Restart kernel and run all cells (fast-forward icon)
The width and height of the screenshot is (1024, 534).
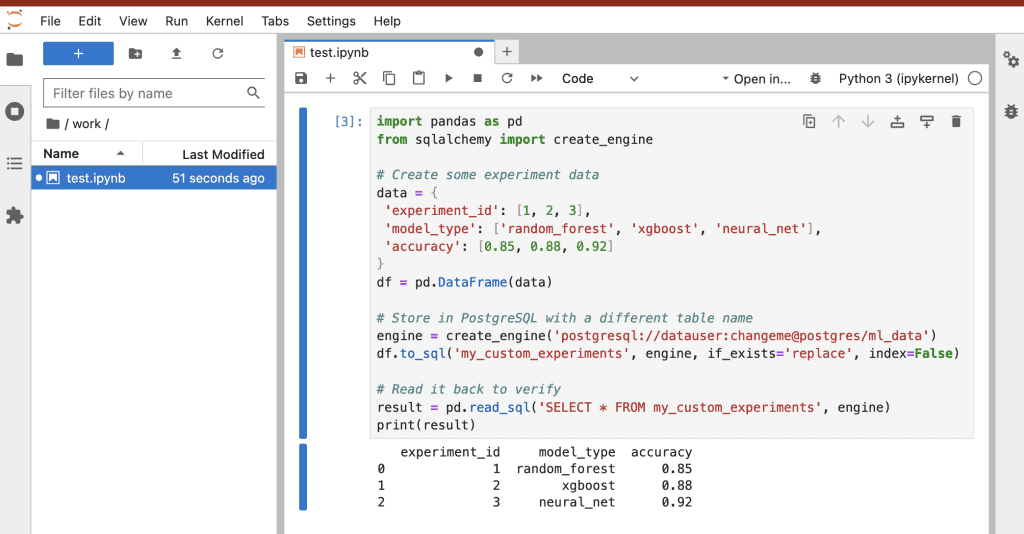coord(537,78)
